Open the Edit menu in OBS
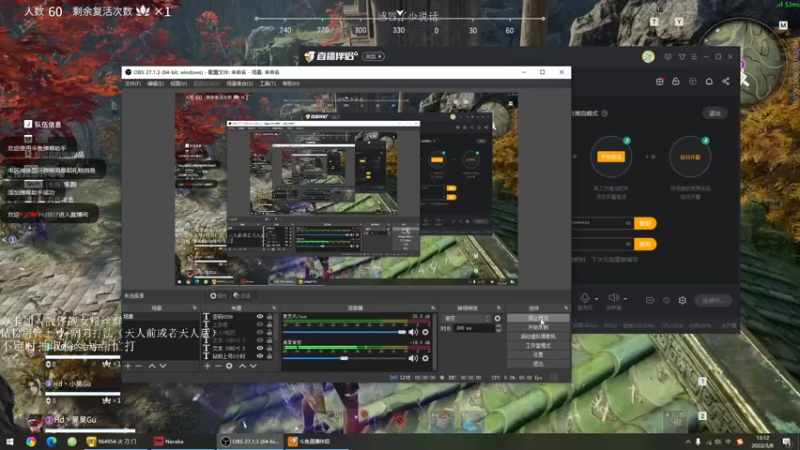The image size is (800, 450). [x=155, y=84]
